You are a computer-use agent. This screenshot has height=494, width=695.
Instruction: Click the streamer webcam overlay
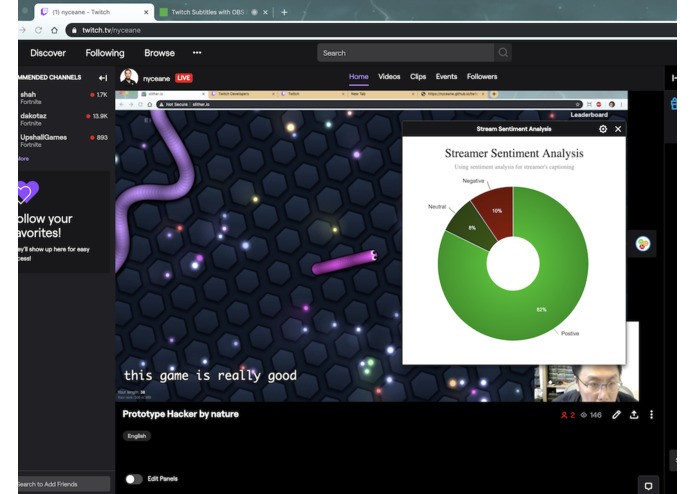tap(586, 383)
